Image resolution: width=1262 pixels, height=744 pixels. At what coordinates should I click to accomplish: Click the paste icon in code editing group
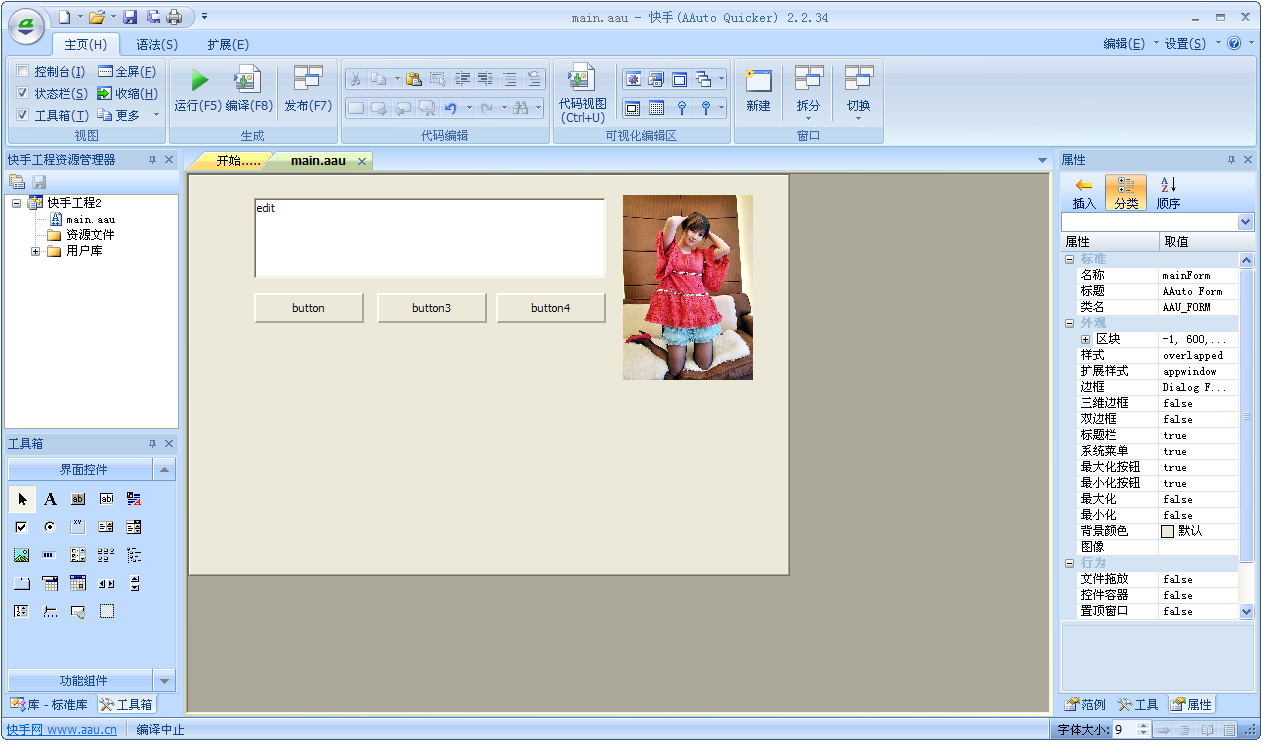point(413,79)
